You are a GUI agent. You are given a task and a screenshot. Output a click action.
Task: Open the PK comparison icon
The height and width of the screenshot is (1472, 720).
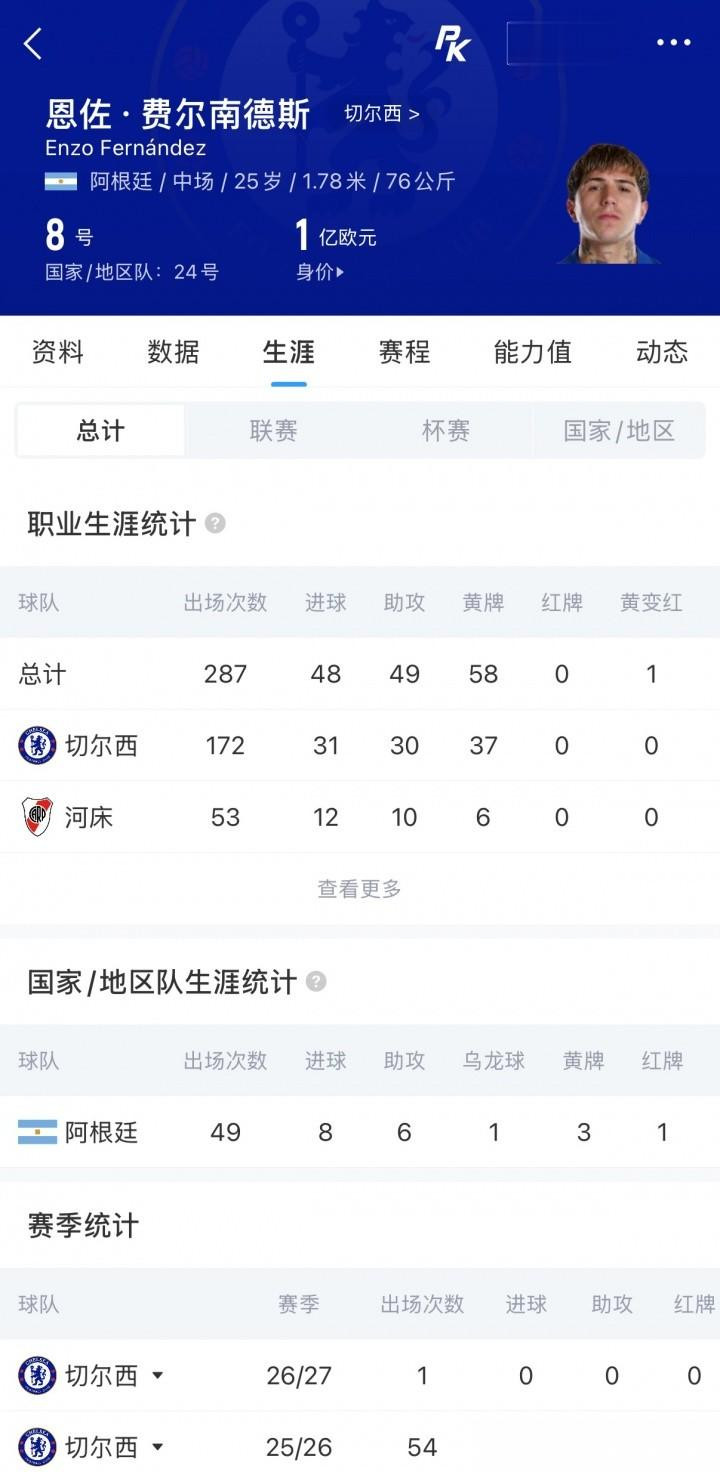point(452,43)
